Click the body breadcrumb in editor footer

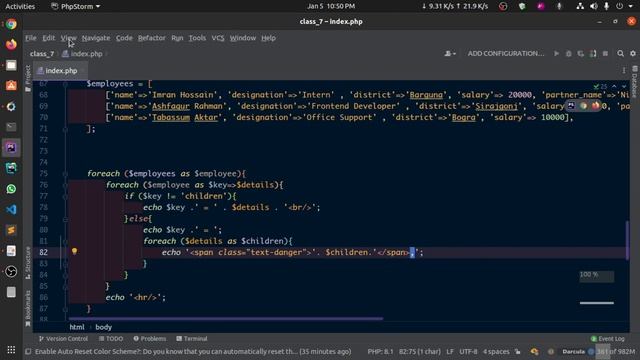coord(104,327)
